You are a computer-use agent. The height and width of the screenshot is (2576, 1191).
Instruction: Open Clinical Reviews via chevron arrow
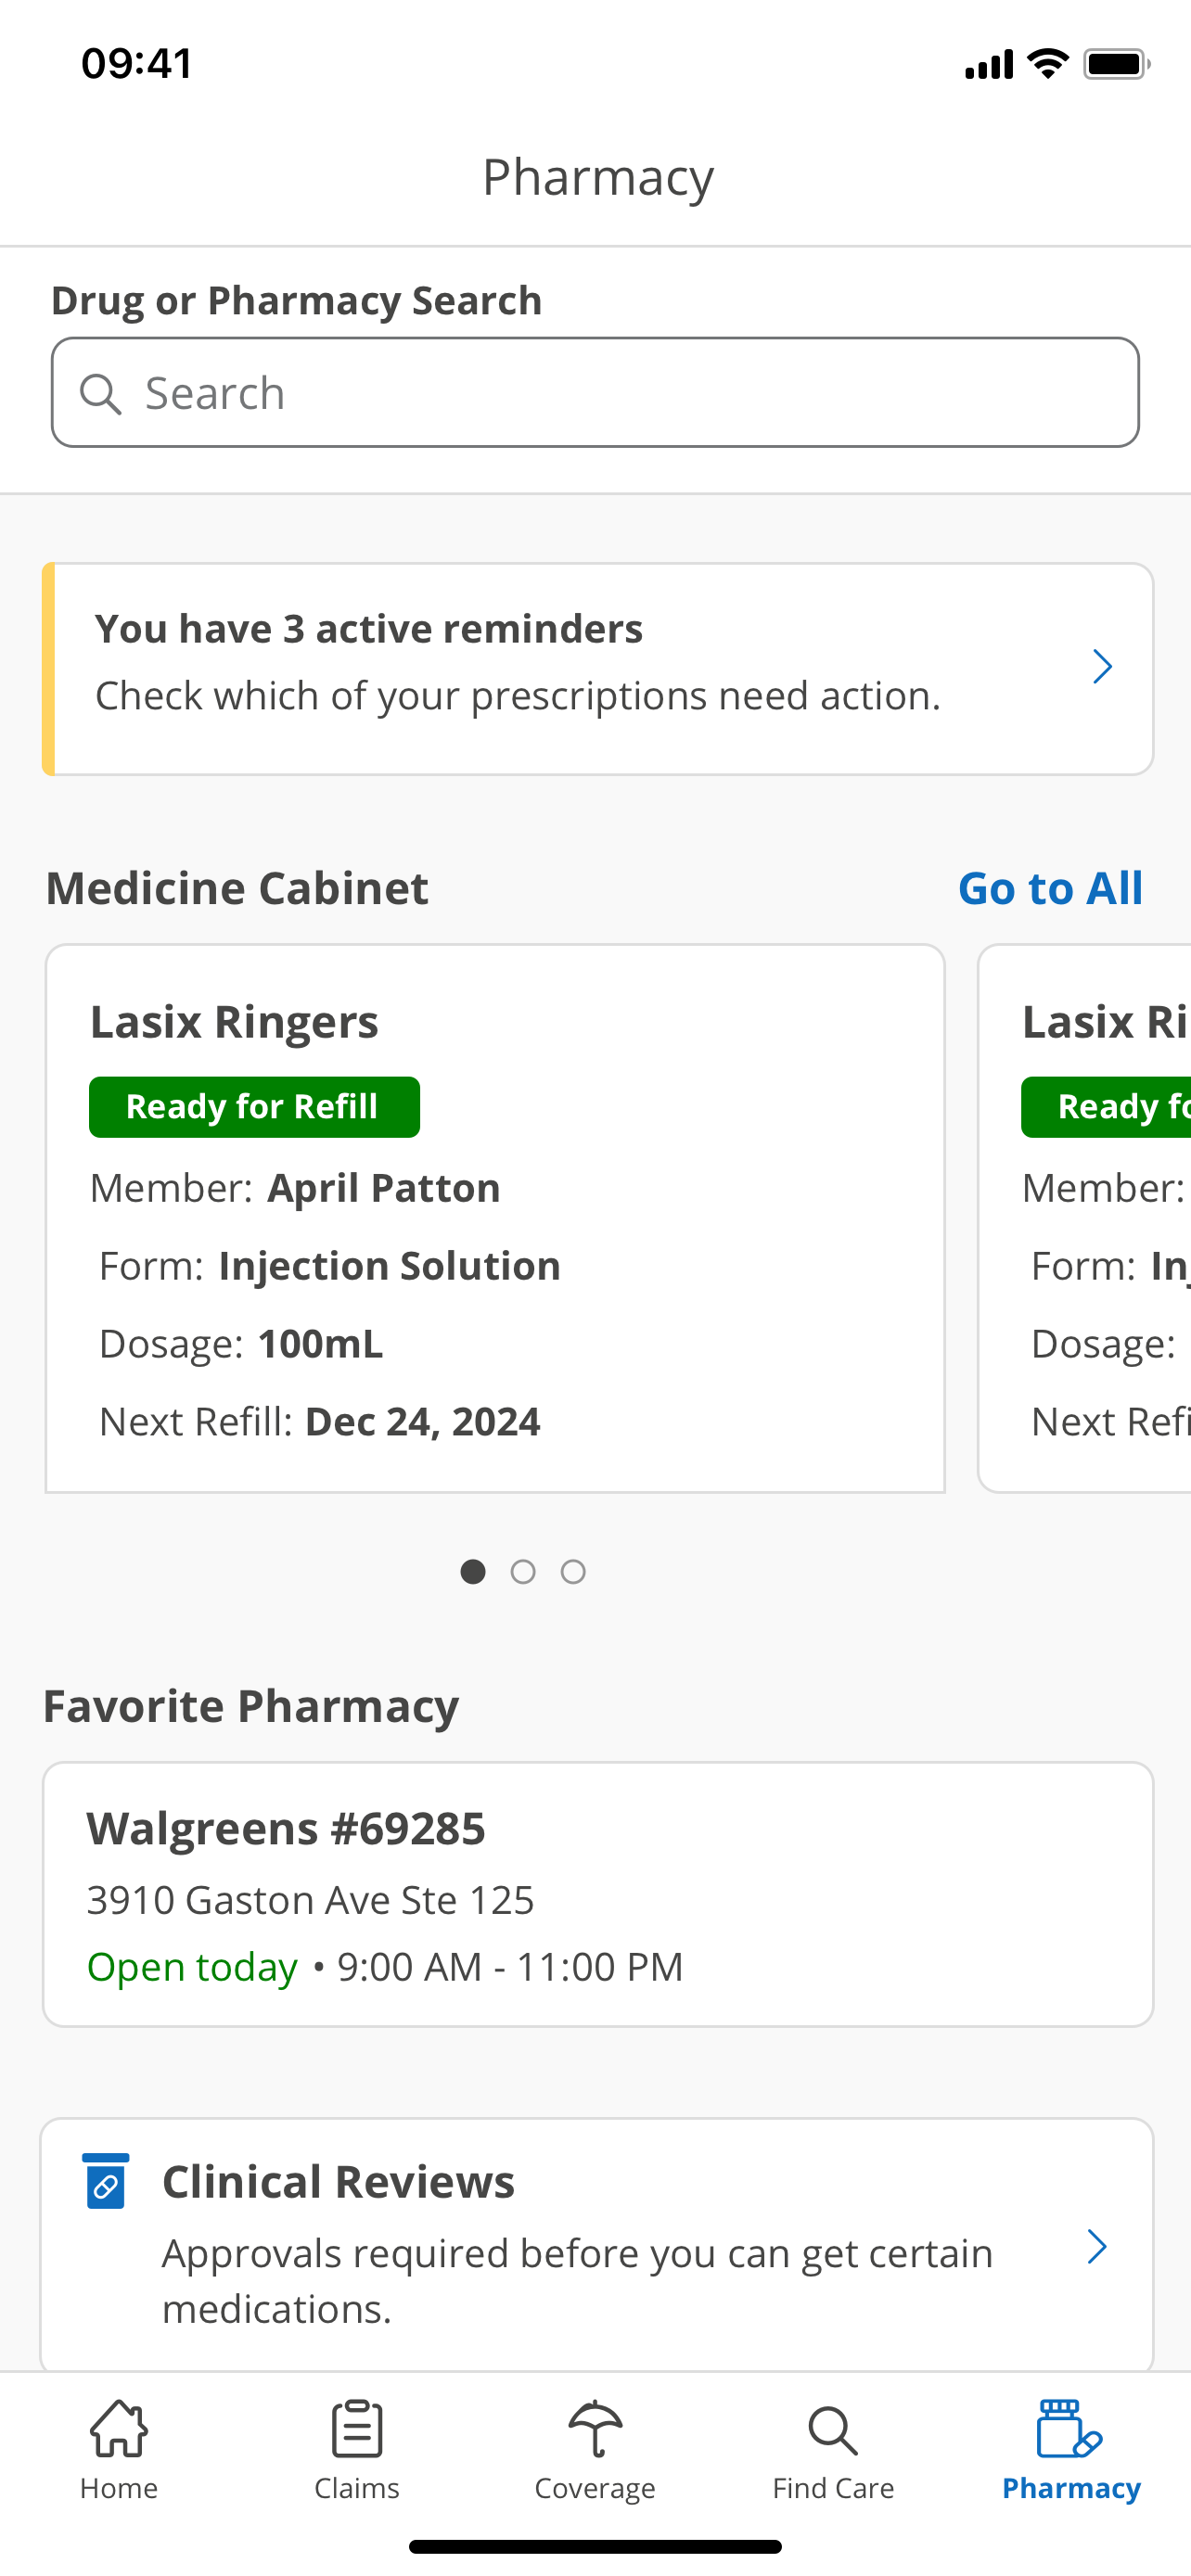click(x=1097, y=2246)
